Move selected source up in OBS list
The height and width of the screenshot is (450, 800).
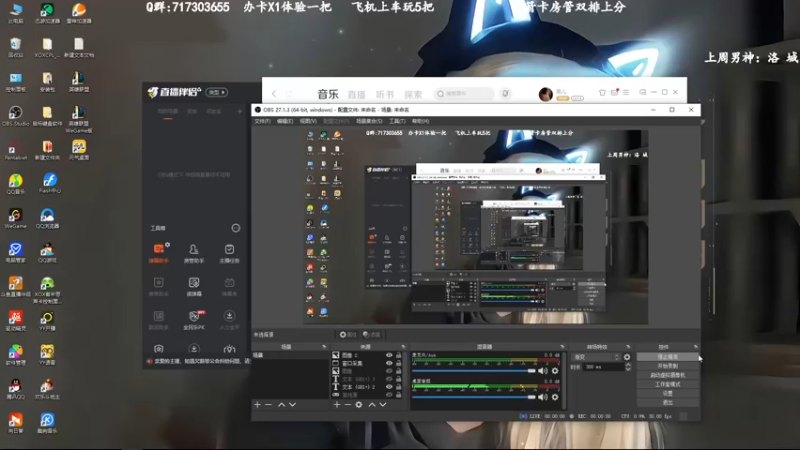pyautogui.click(x=372, y=405)
